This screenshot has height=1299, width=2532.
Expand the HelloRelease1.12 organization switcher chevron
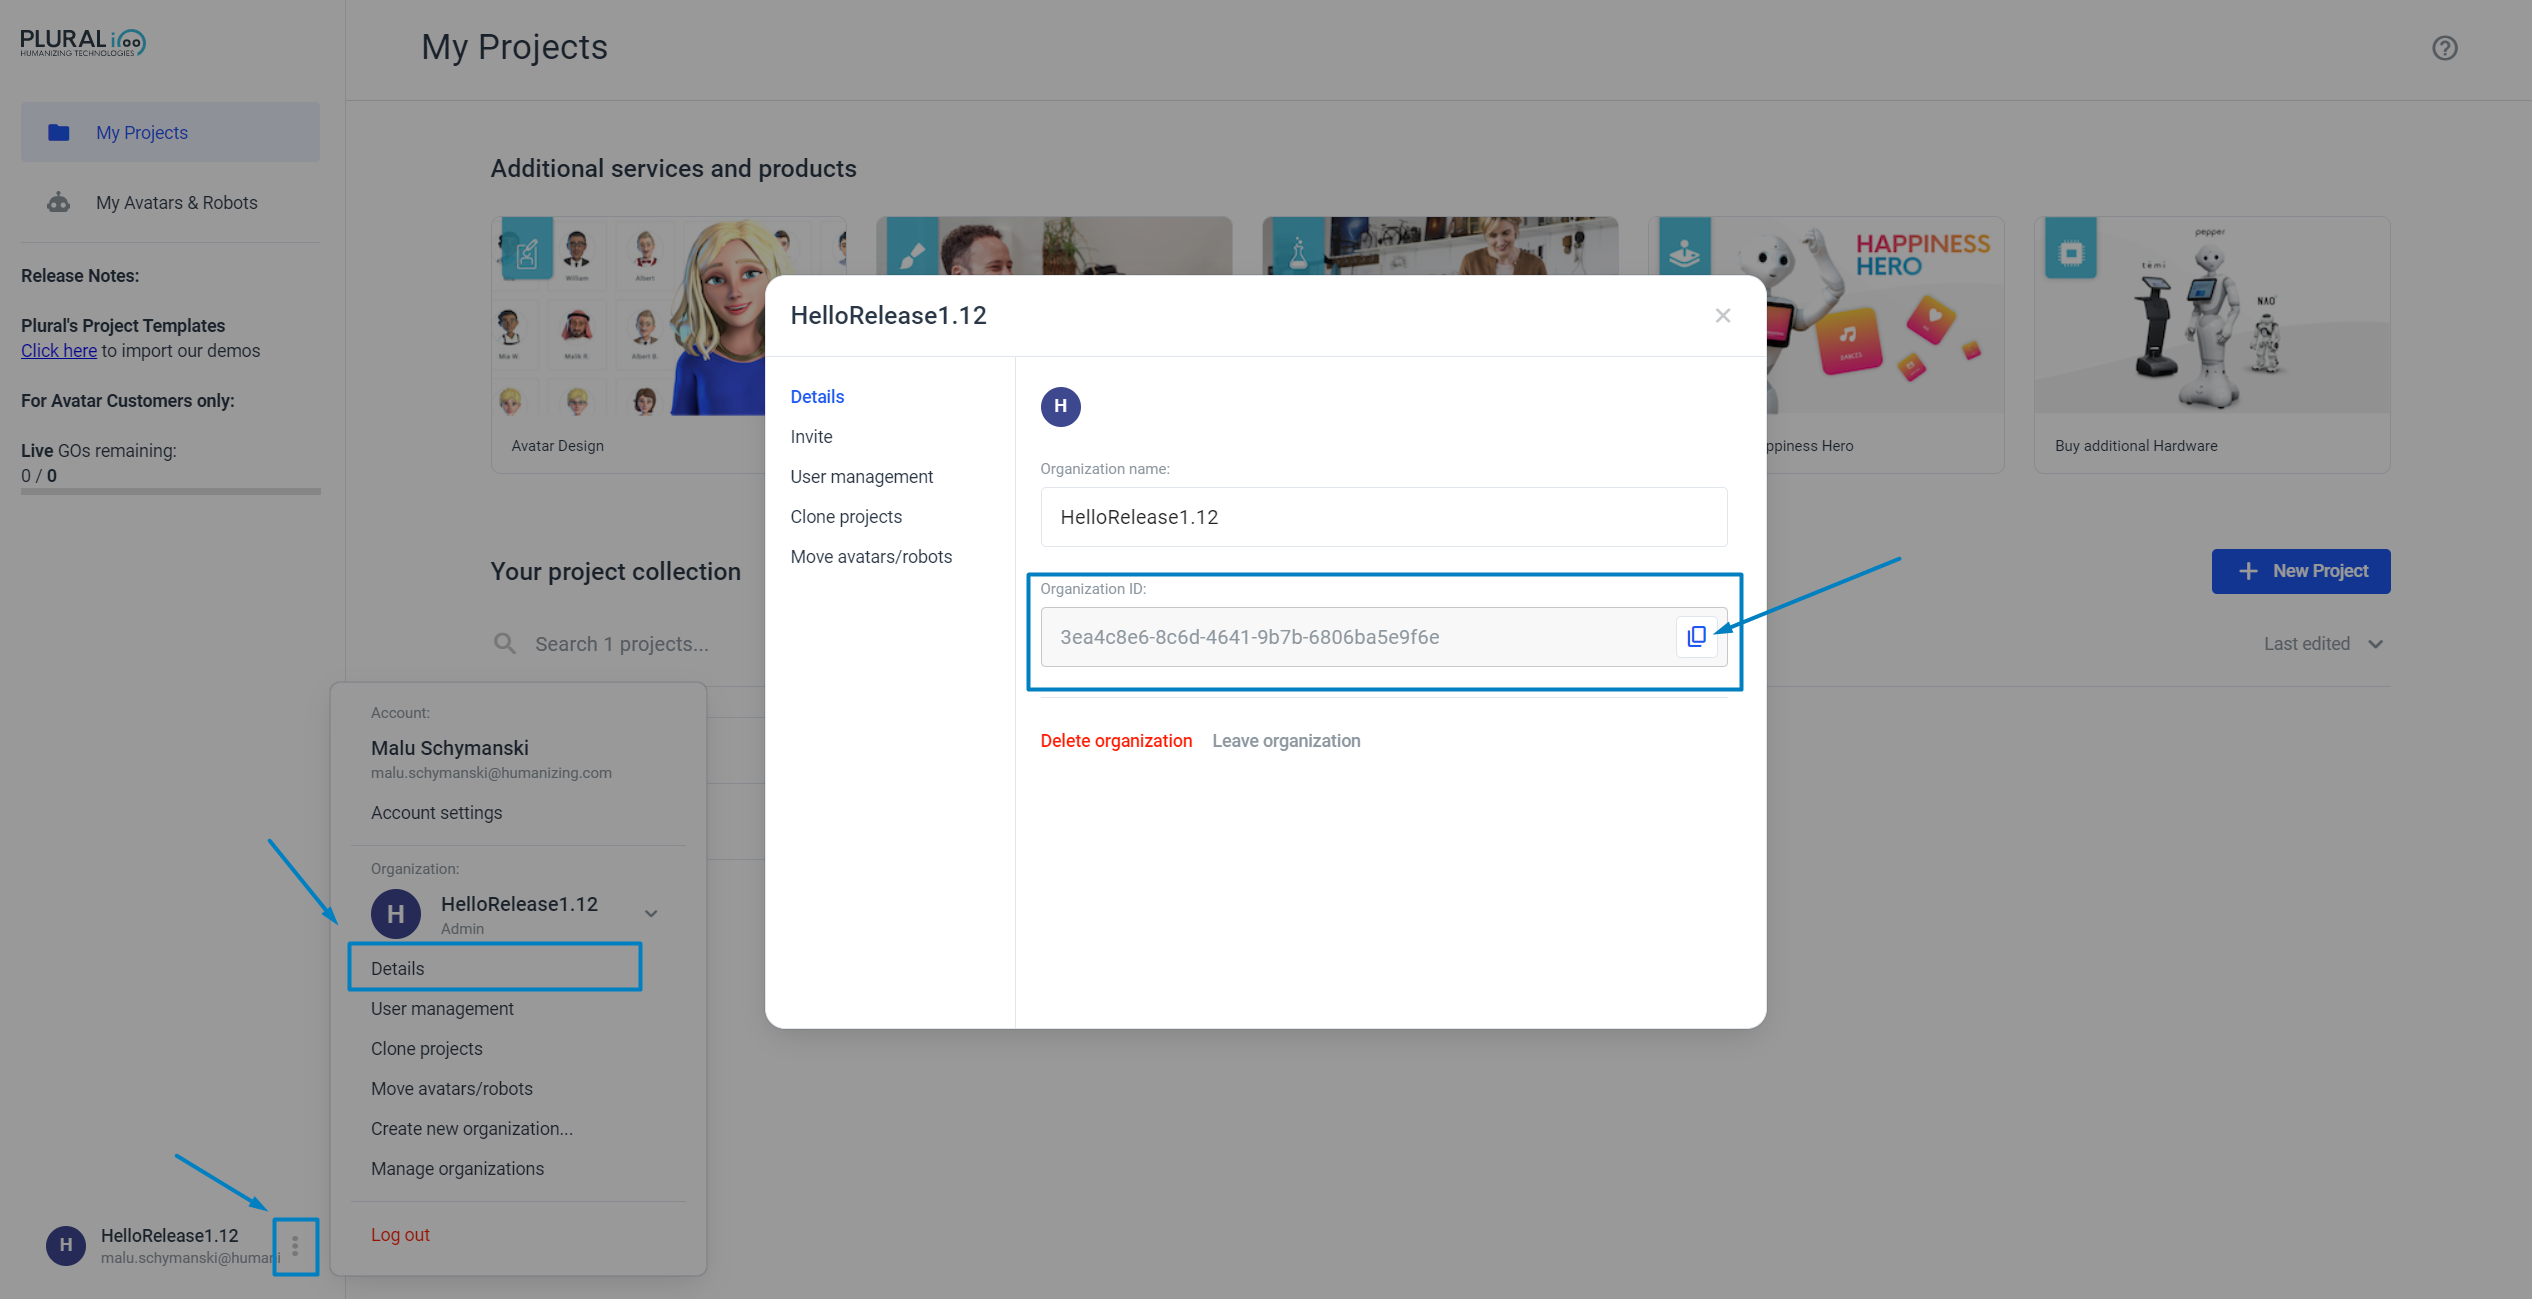point(651,914)
